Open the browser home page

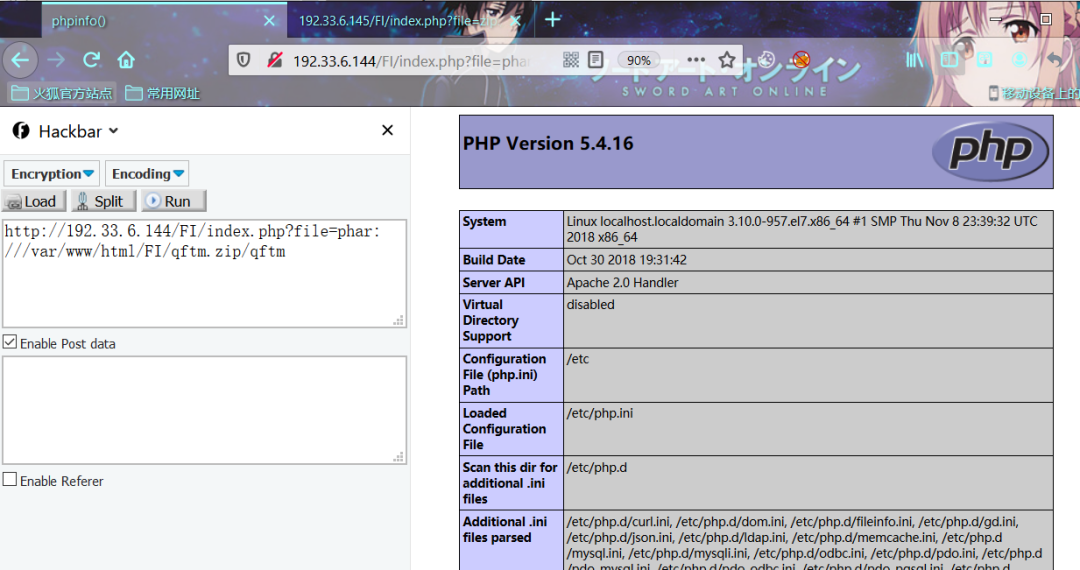[126, 60]
